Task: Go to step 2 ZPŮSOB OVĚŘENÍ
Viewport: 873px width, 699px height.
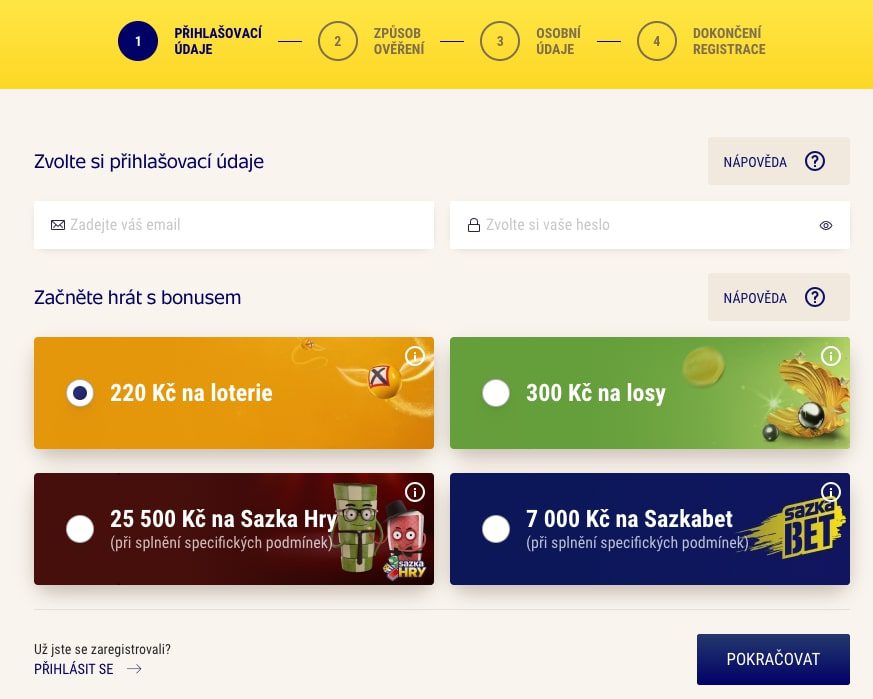Action: (x=338, y=41)
